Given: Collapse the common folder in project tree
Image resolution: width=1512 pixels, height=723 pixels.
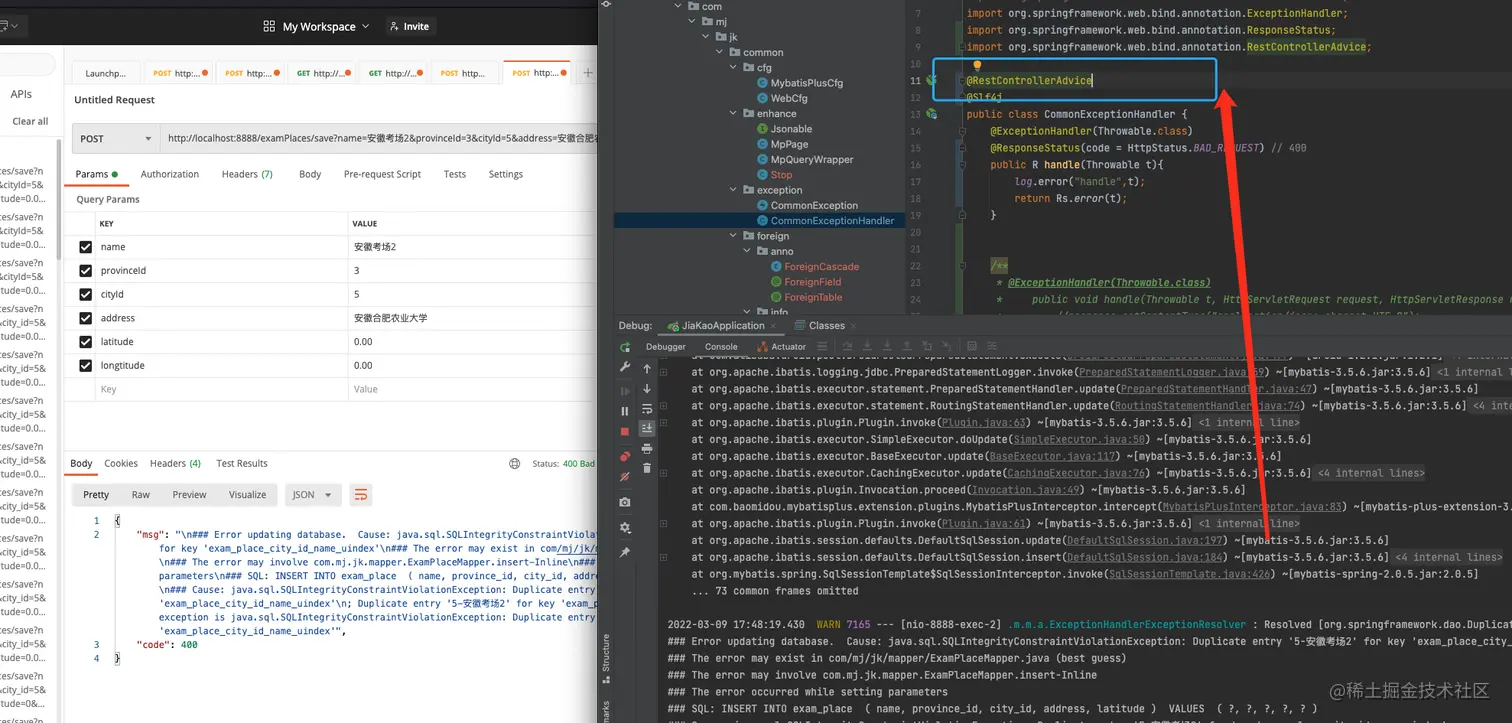Looking at the screenshot, I should pos(721,52).
